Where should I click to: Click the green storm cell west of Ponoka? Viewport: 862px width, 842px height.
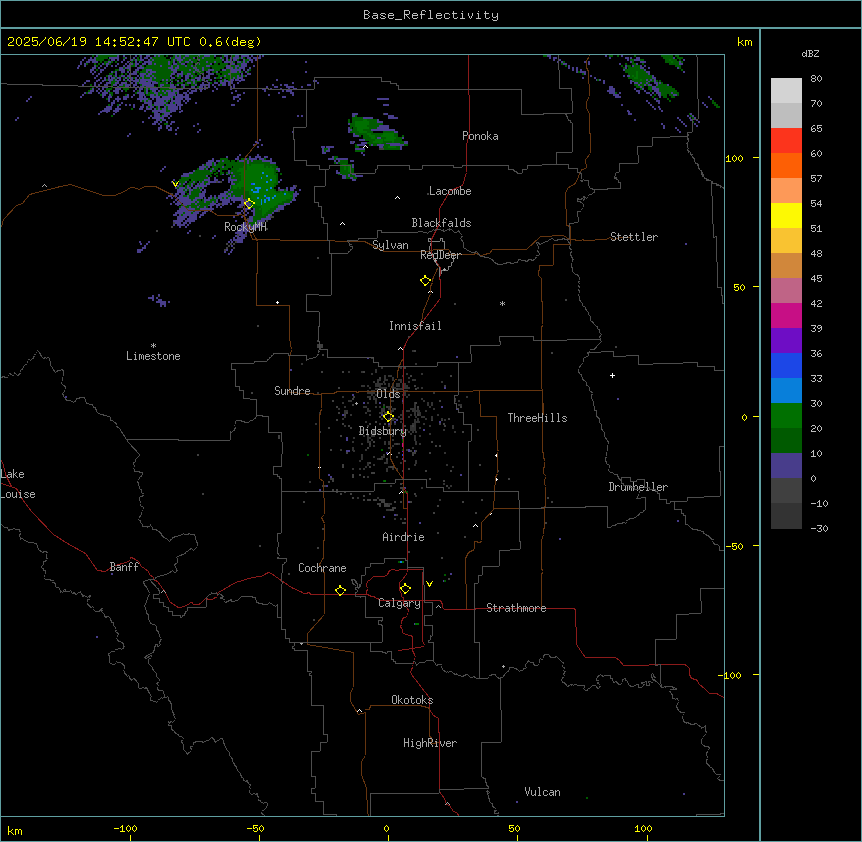coord(377,134)
